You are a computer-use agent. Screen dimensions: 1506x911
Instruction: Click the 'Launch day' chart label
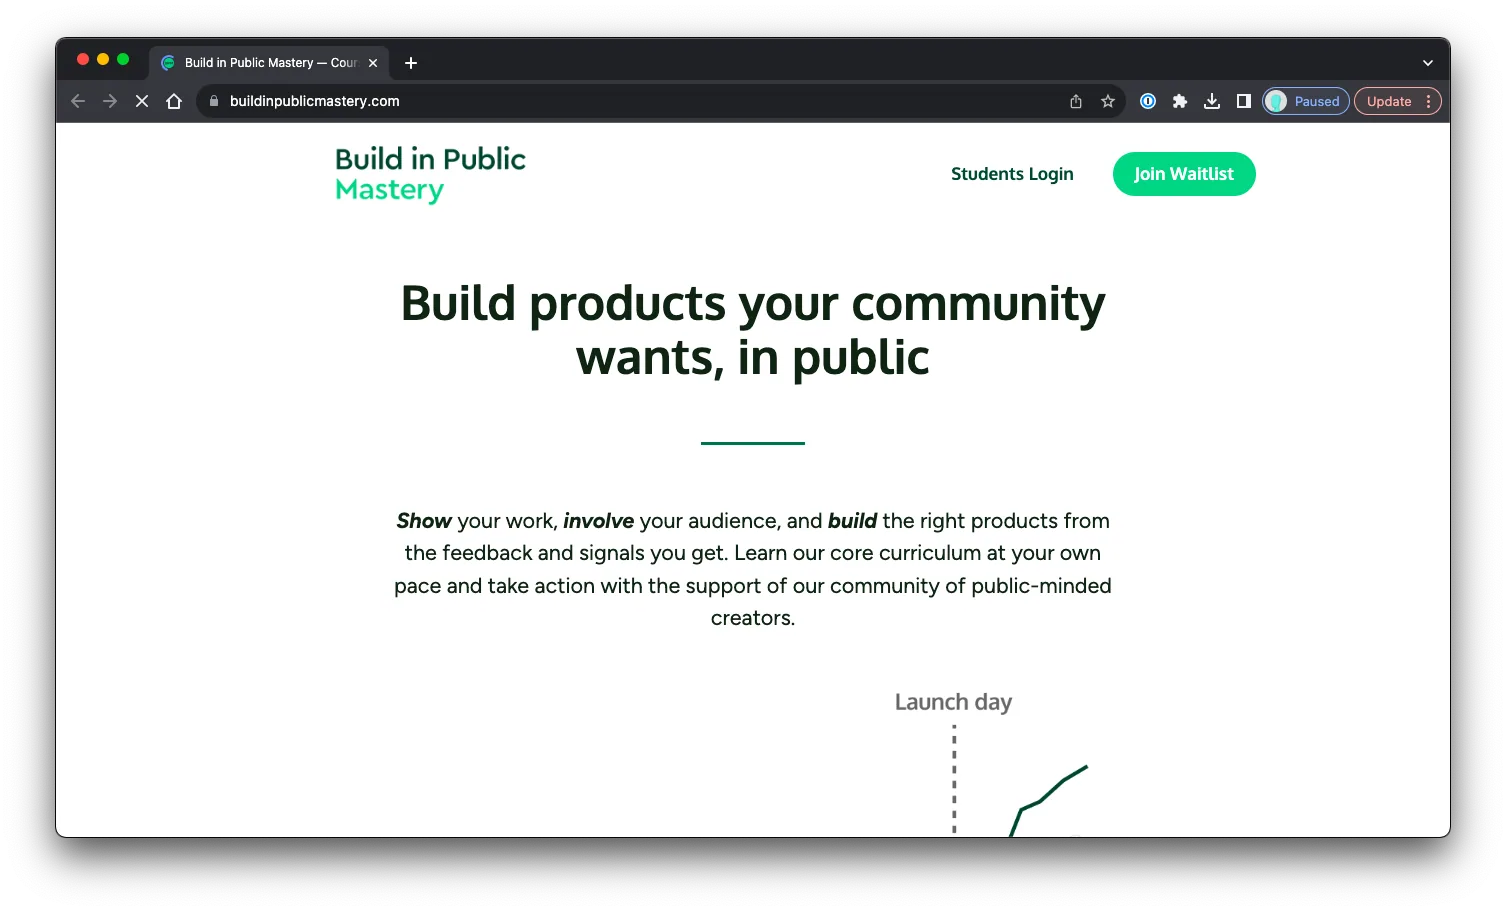pyautogui.click(x=953, y=702)
